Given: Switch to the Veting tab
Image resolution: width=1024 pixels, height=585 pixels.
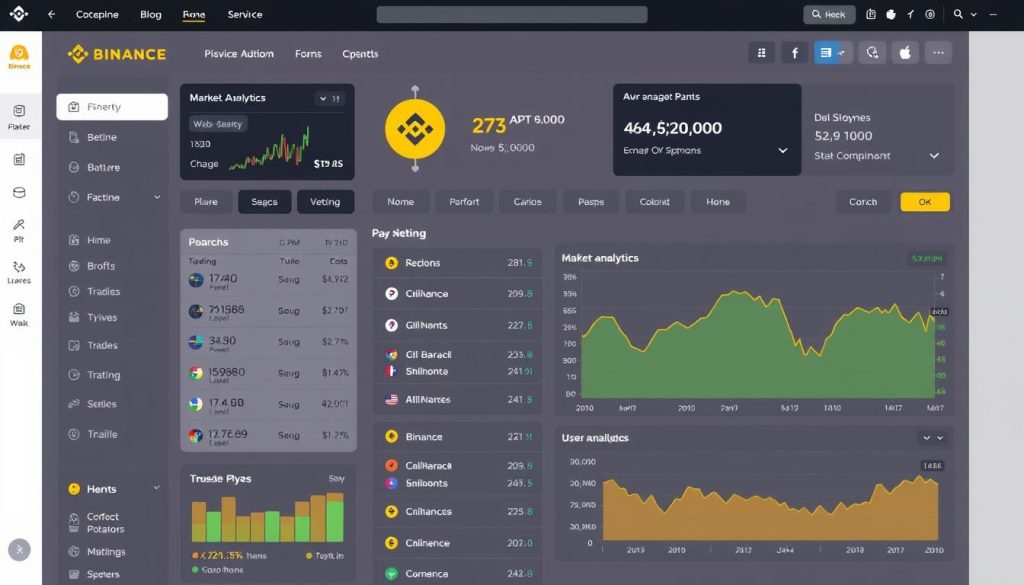Looking at the screenshot, I should [325, 202].
